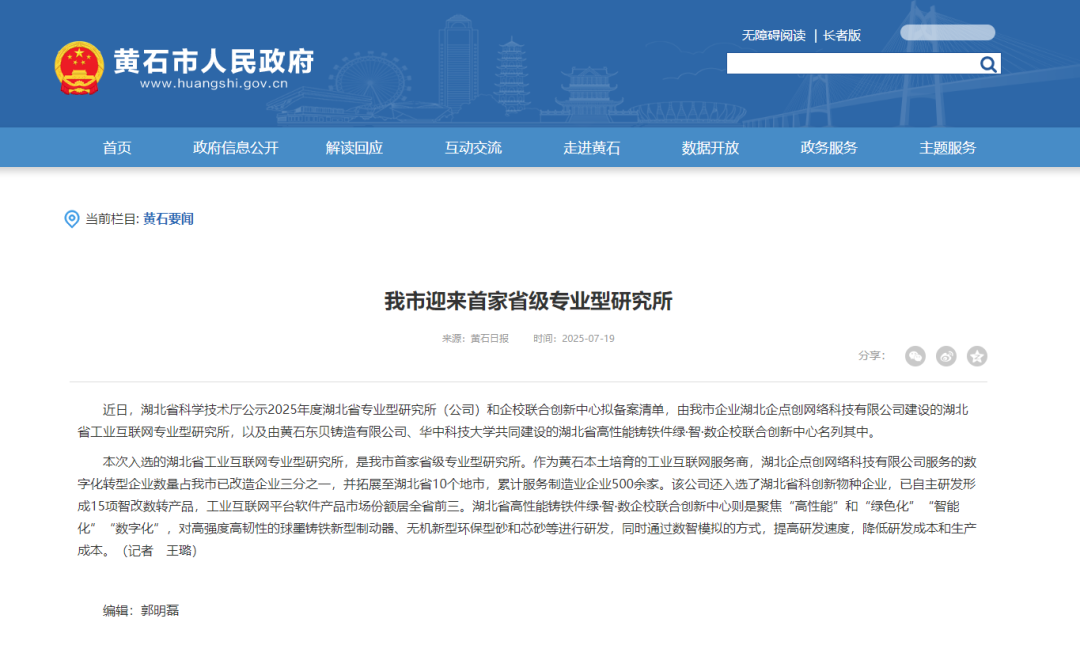Open 主题服务 navigation item

tap(948, 148)
